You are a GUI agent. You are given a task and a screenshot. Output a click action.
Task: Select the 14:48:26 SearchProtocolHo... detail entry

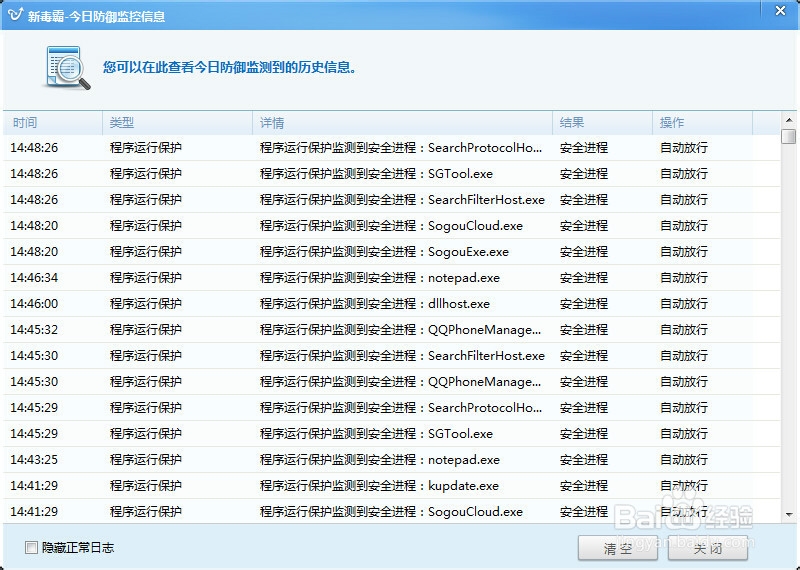coord(401,148)
